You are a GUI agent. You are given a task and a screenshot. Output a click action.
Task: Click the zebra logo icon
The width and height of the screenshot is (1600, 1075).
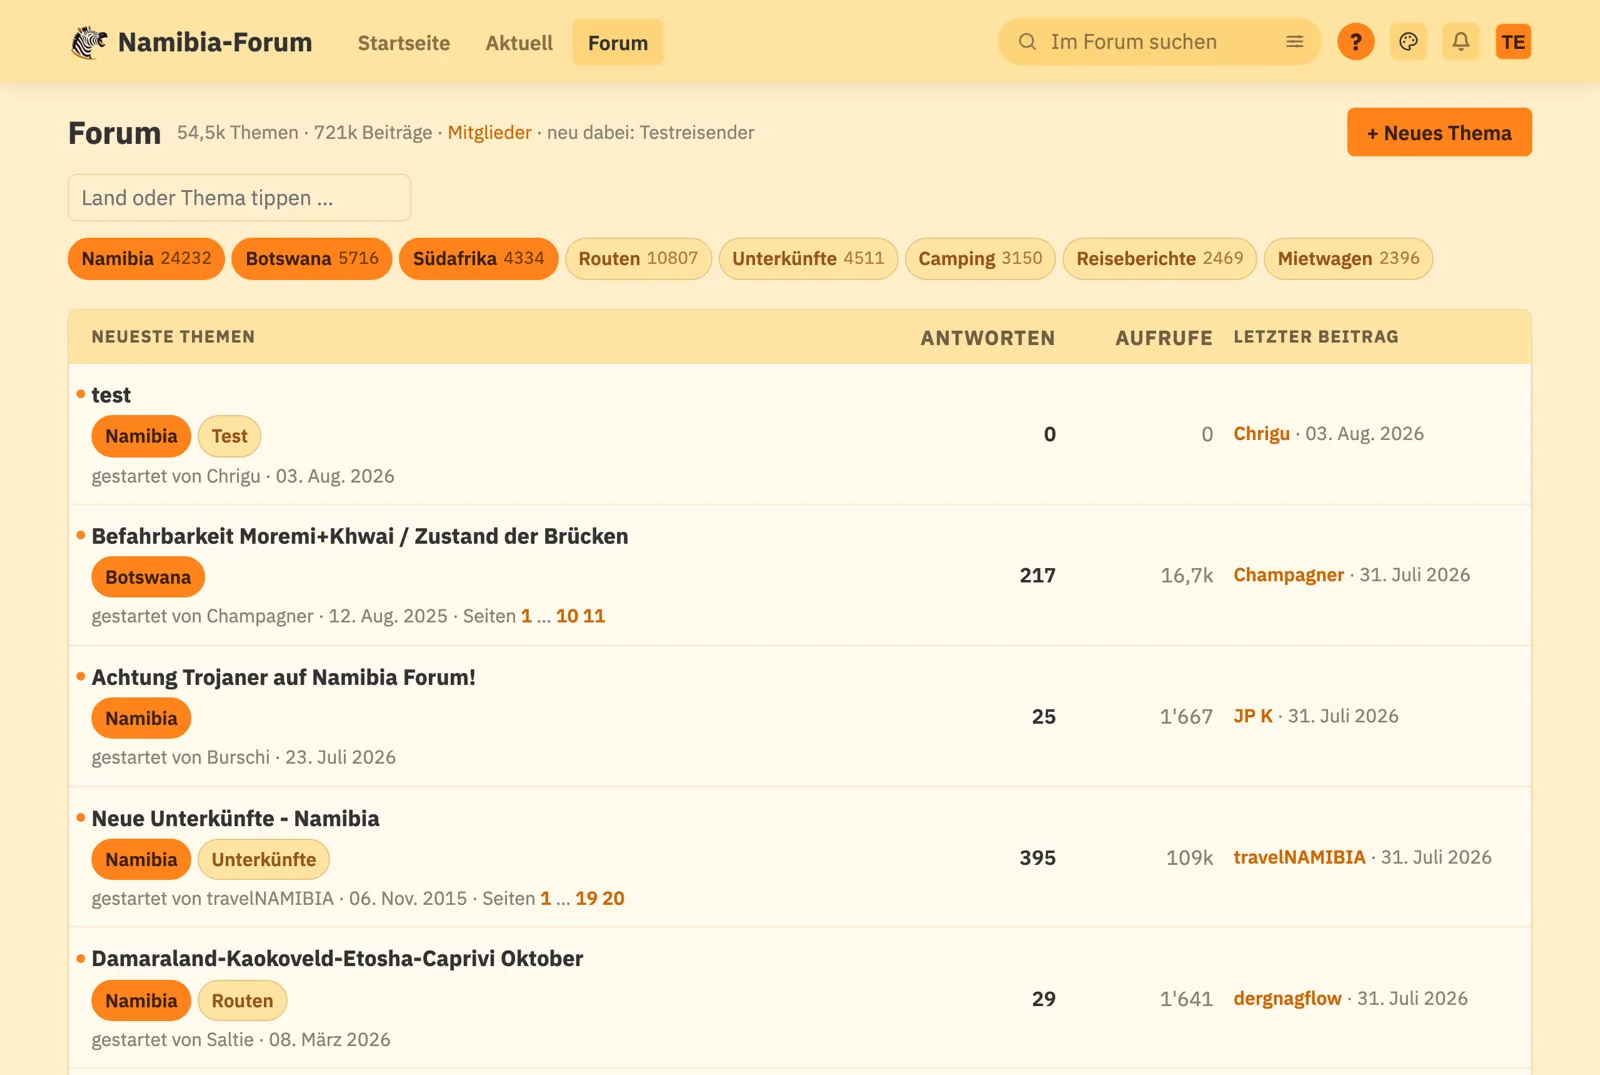click(x=89, y=42)
